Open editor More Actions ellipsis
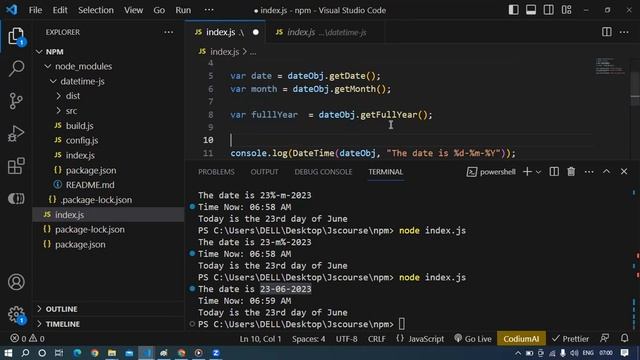The height and width of the screenshot is (360, 640). click(x=624, y=32)
